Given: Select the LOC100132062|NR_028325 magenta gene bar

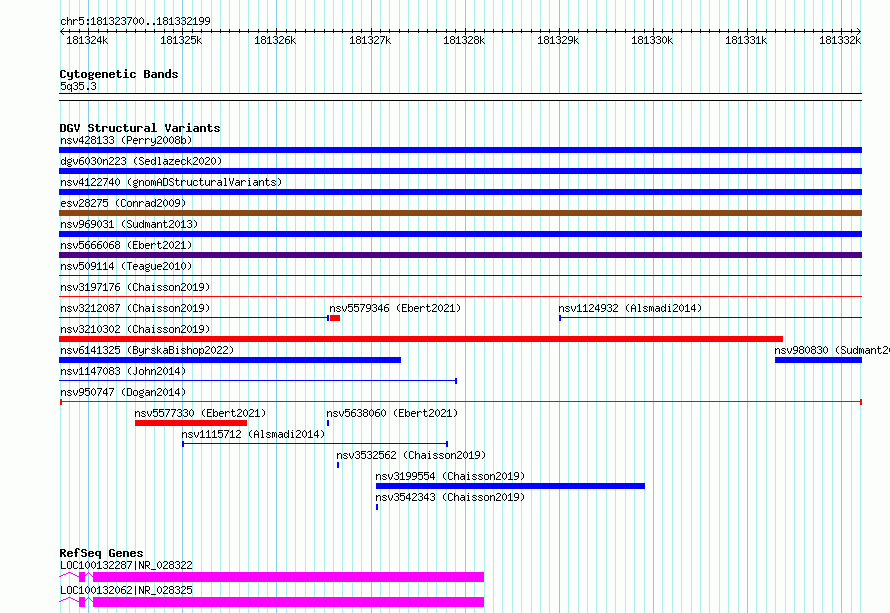Looking at the screenshot, I should 288,602.
